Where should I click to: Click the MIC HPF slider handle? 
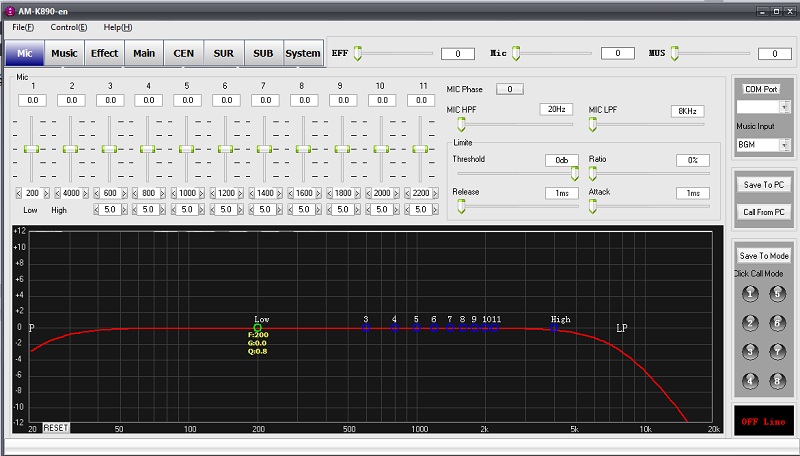461,125
